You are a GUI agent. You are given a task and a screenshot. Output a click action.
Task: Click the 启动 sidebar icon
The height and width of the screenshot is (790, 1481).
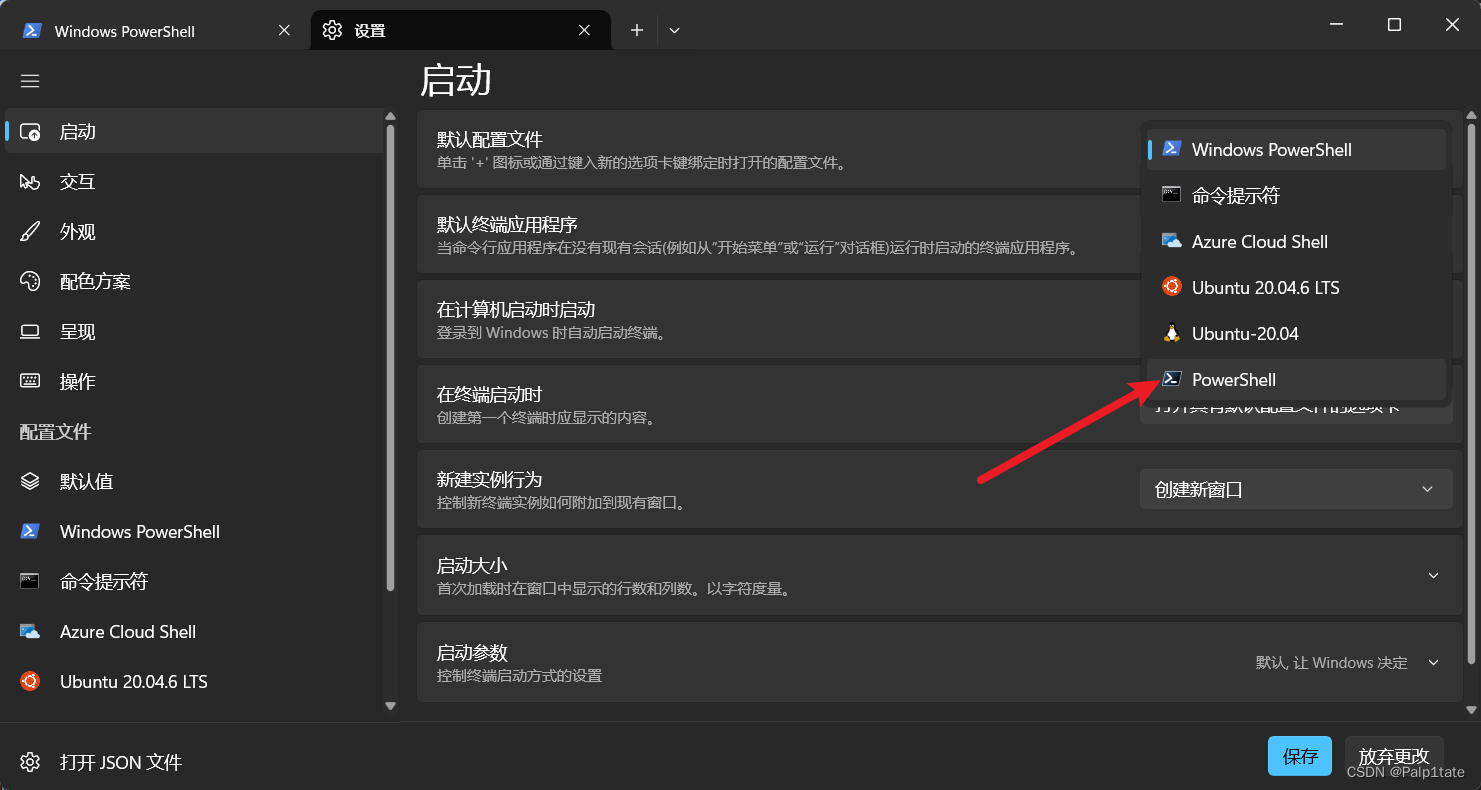click(x=30, y=132)
